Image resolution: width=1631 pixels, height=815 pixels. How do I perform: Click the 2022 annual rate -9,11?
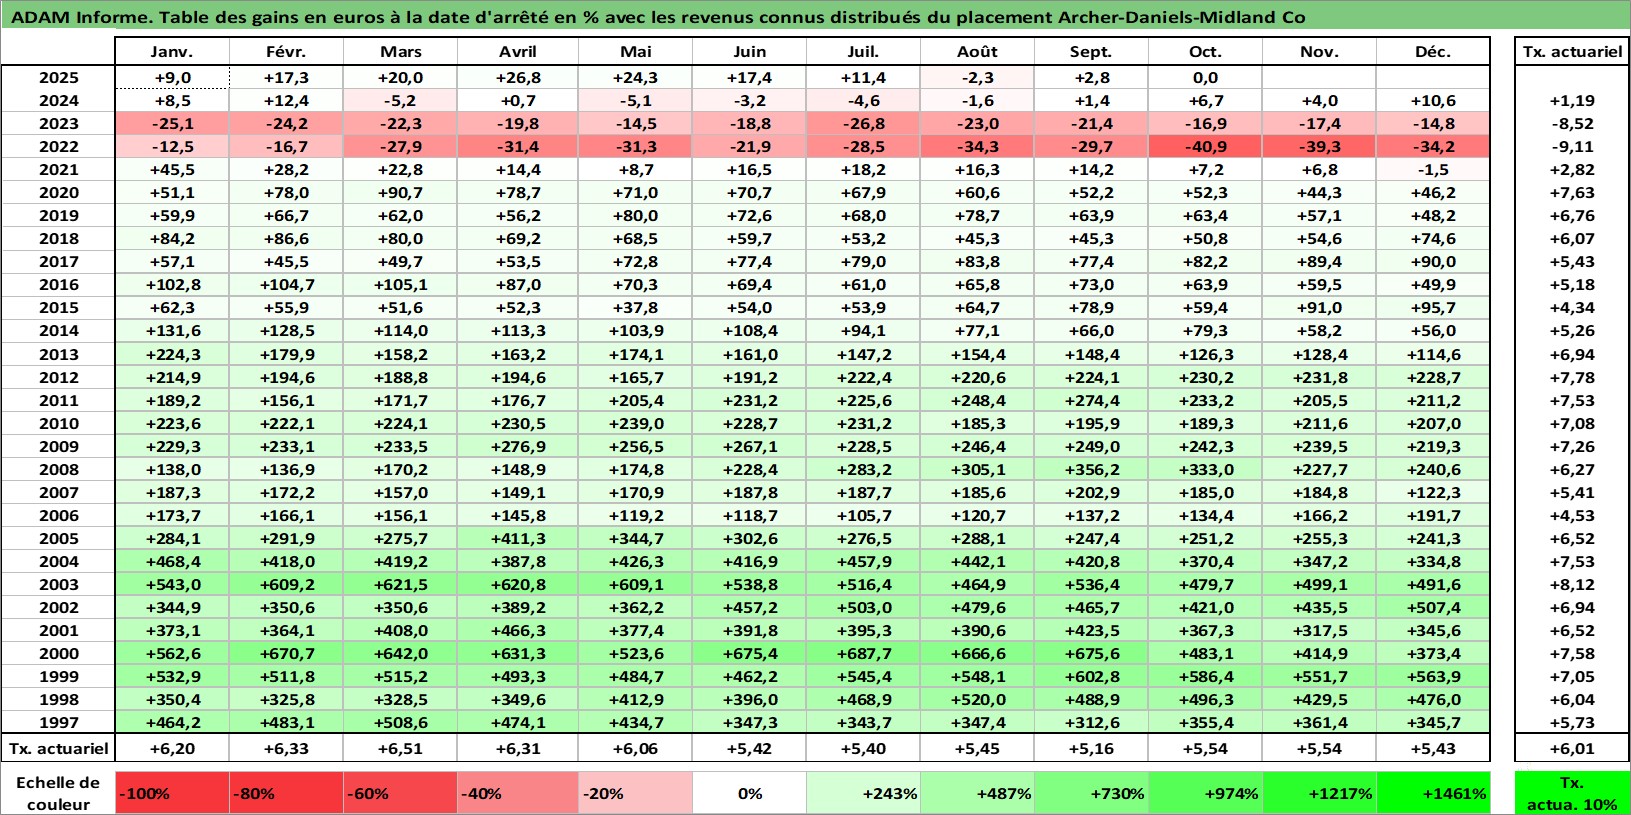coord(1572,147)
